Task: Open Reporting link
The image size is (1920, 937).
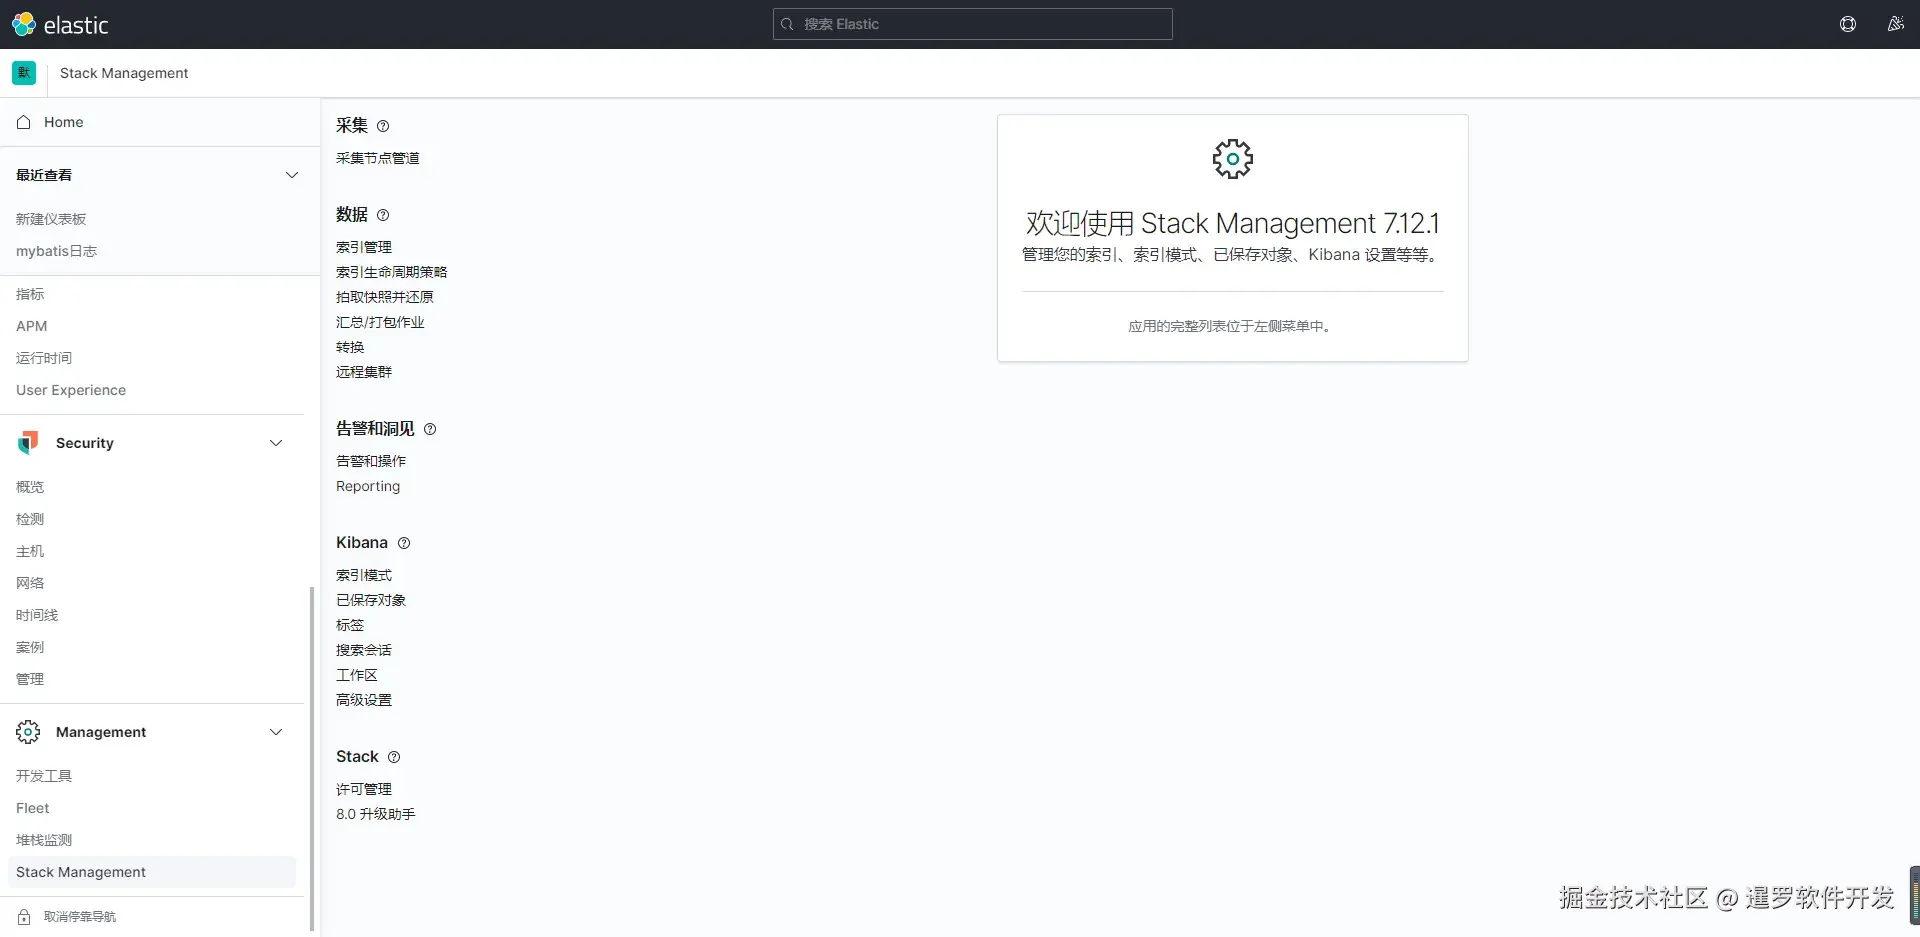Action: point(368,486)
